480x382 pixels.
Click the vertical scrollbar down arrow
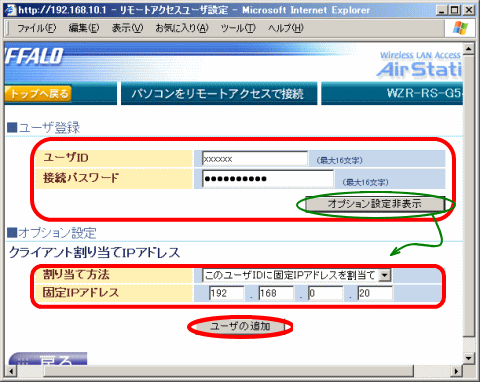pyautogui.click(x=469, y=359)
